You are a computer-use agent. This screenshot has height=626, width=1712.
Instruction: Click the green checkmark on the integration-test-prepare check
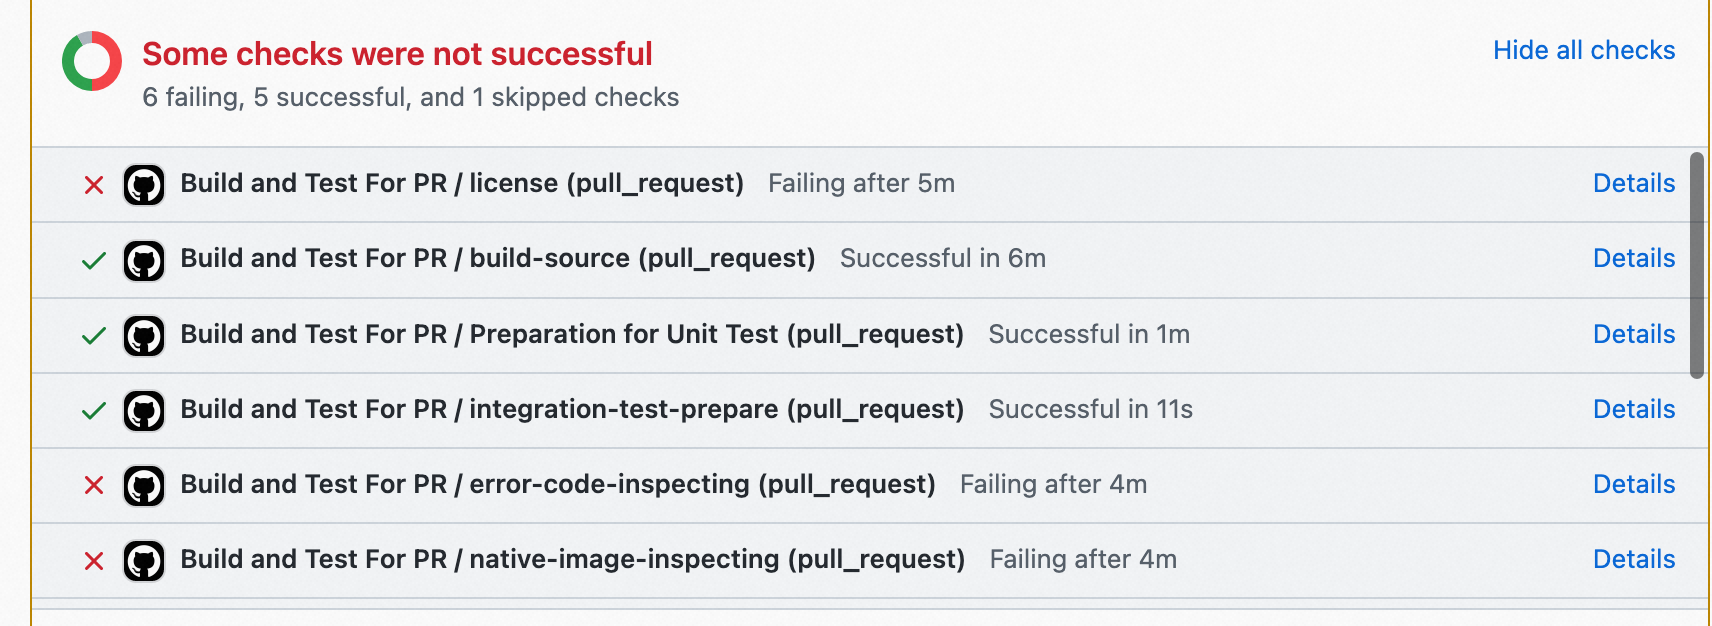point(94,411)
